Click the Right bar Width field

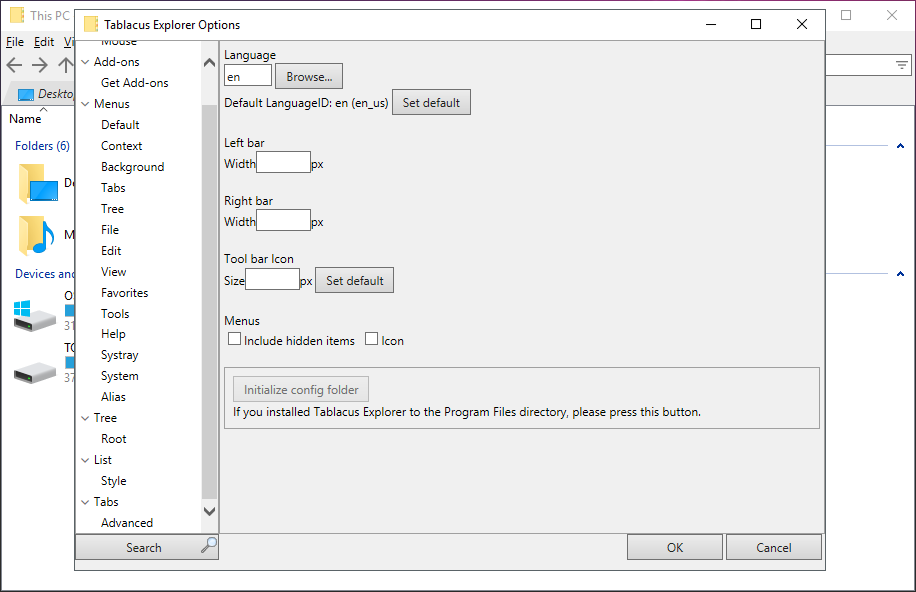pyautogui.click(x=283, y=220)
